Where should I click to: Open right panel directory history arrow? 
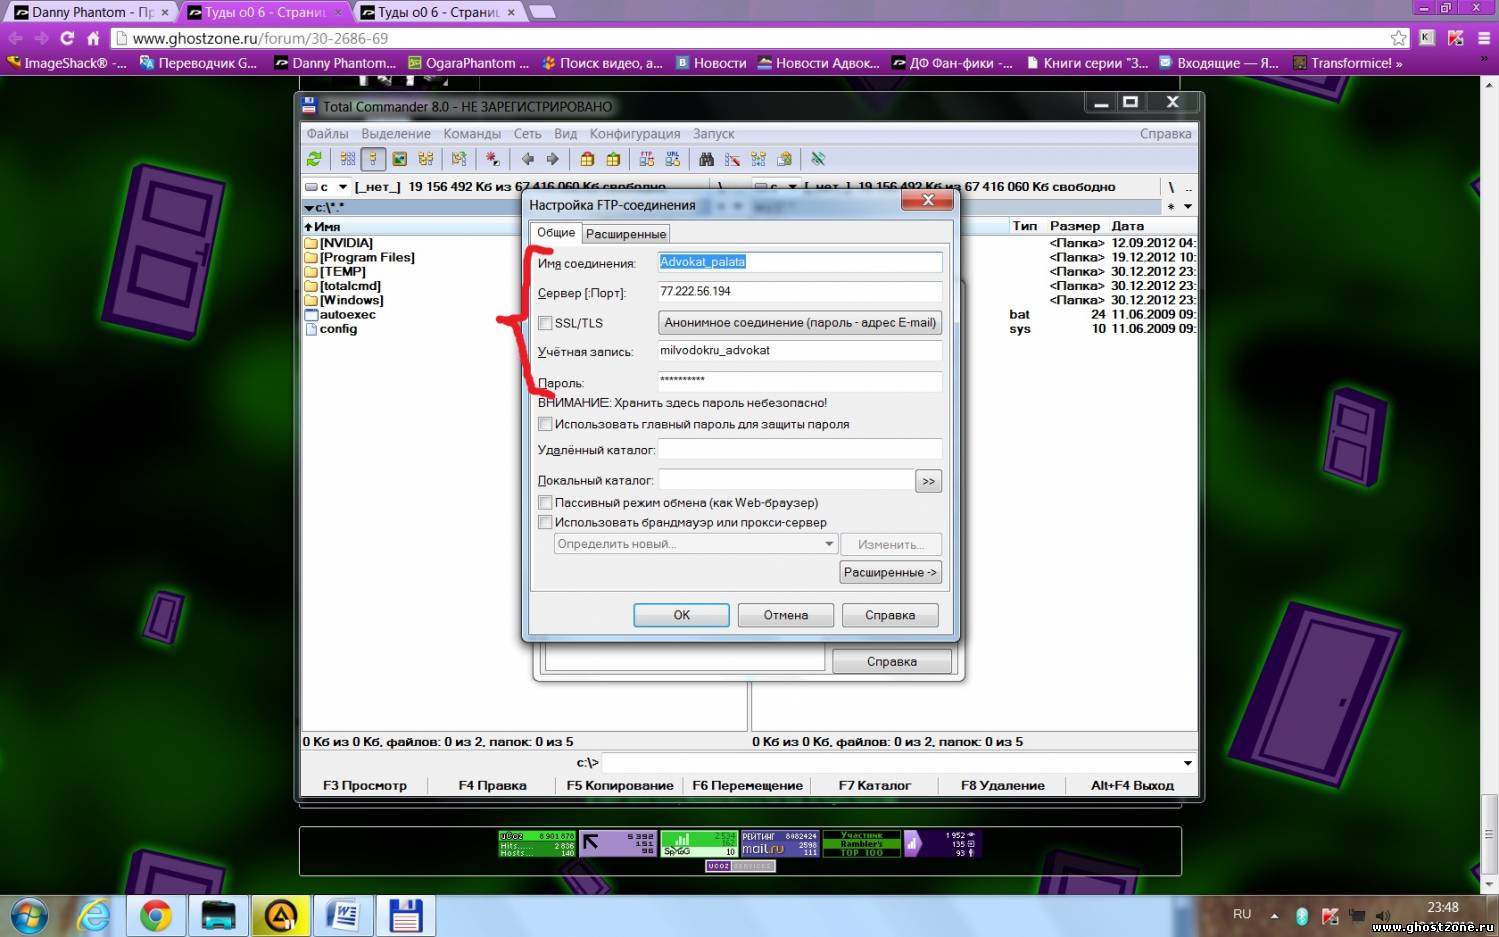pos(1188,207)
